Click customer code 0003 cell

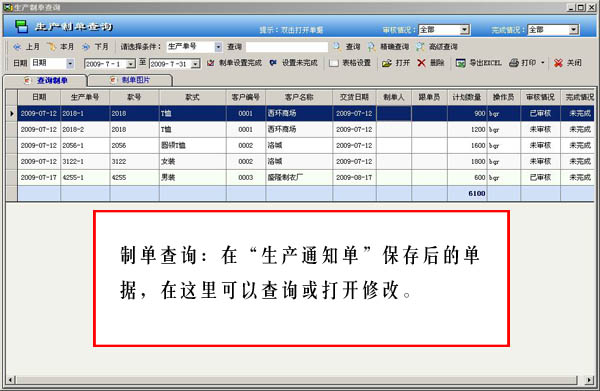coord(246,178)
